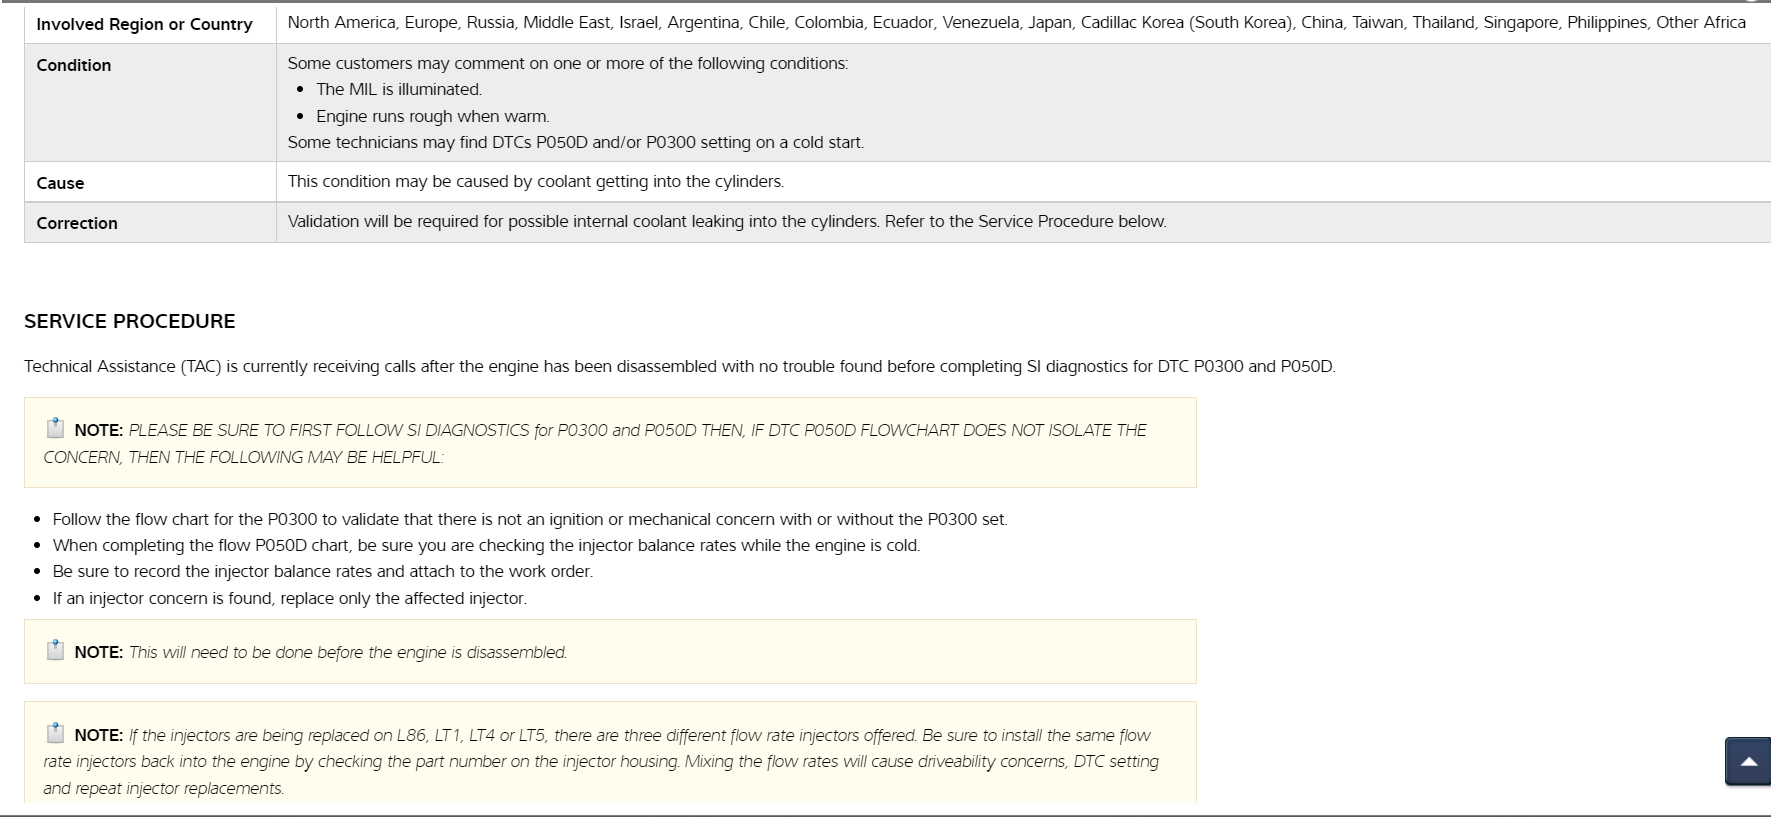The image size is (1771, 817).
Task: Select the 'Involved Region or Country' row header
Action: 144,24
